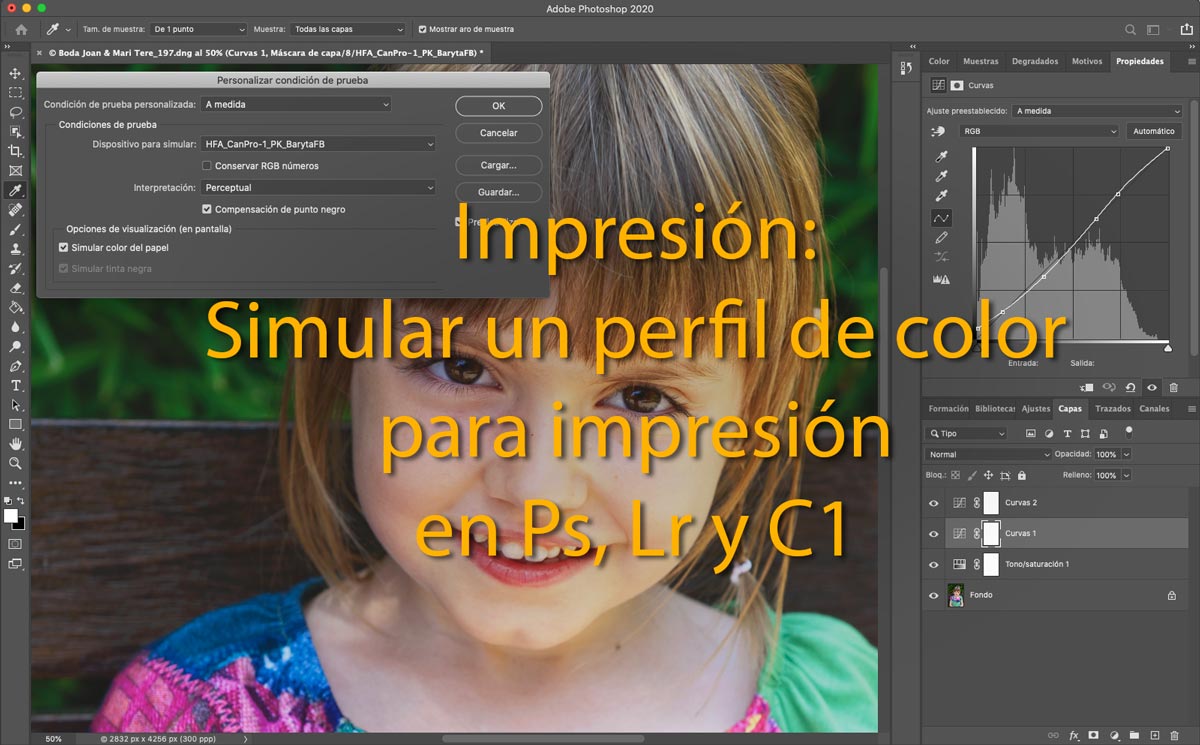Delete the adjustment layer from Properties panel
The image size is (1200, 745).
[1173, 387]
